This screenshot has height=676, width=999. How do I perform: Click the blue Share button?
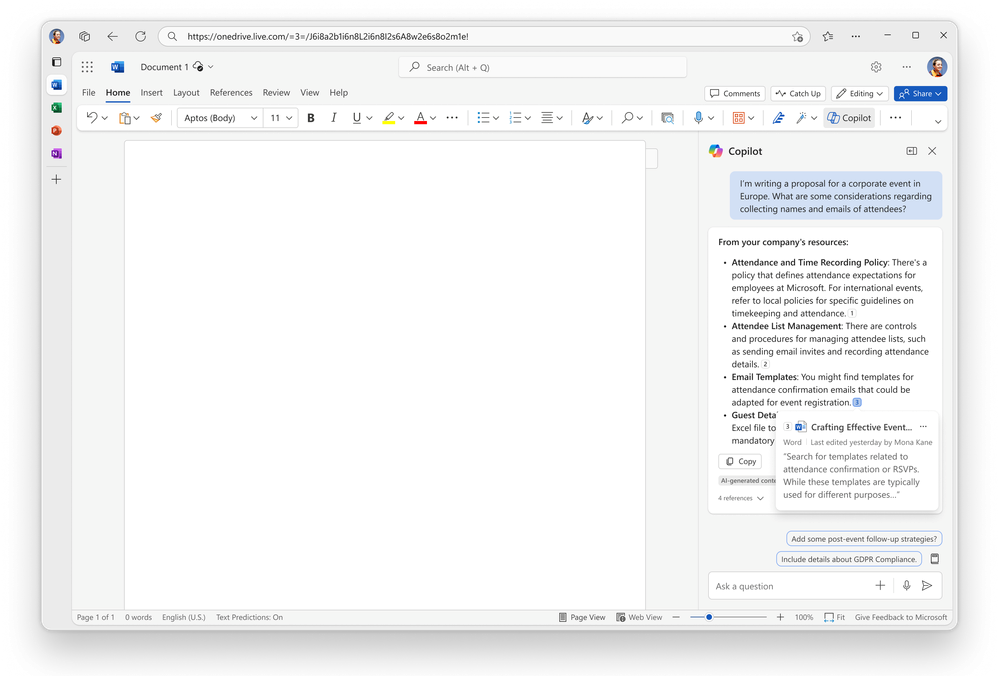(920, 94)
